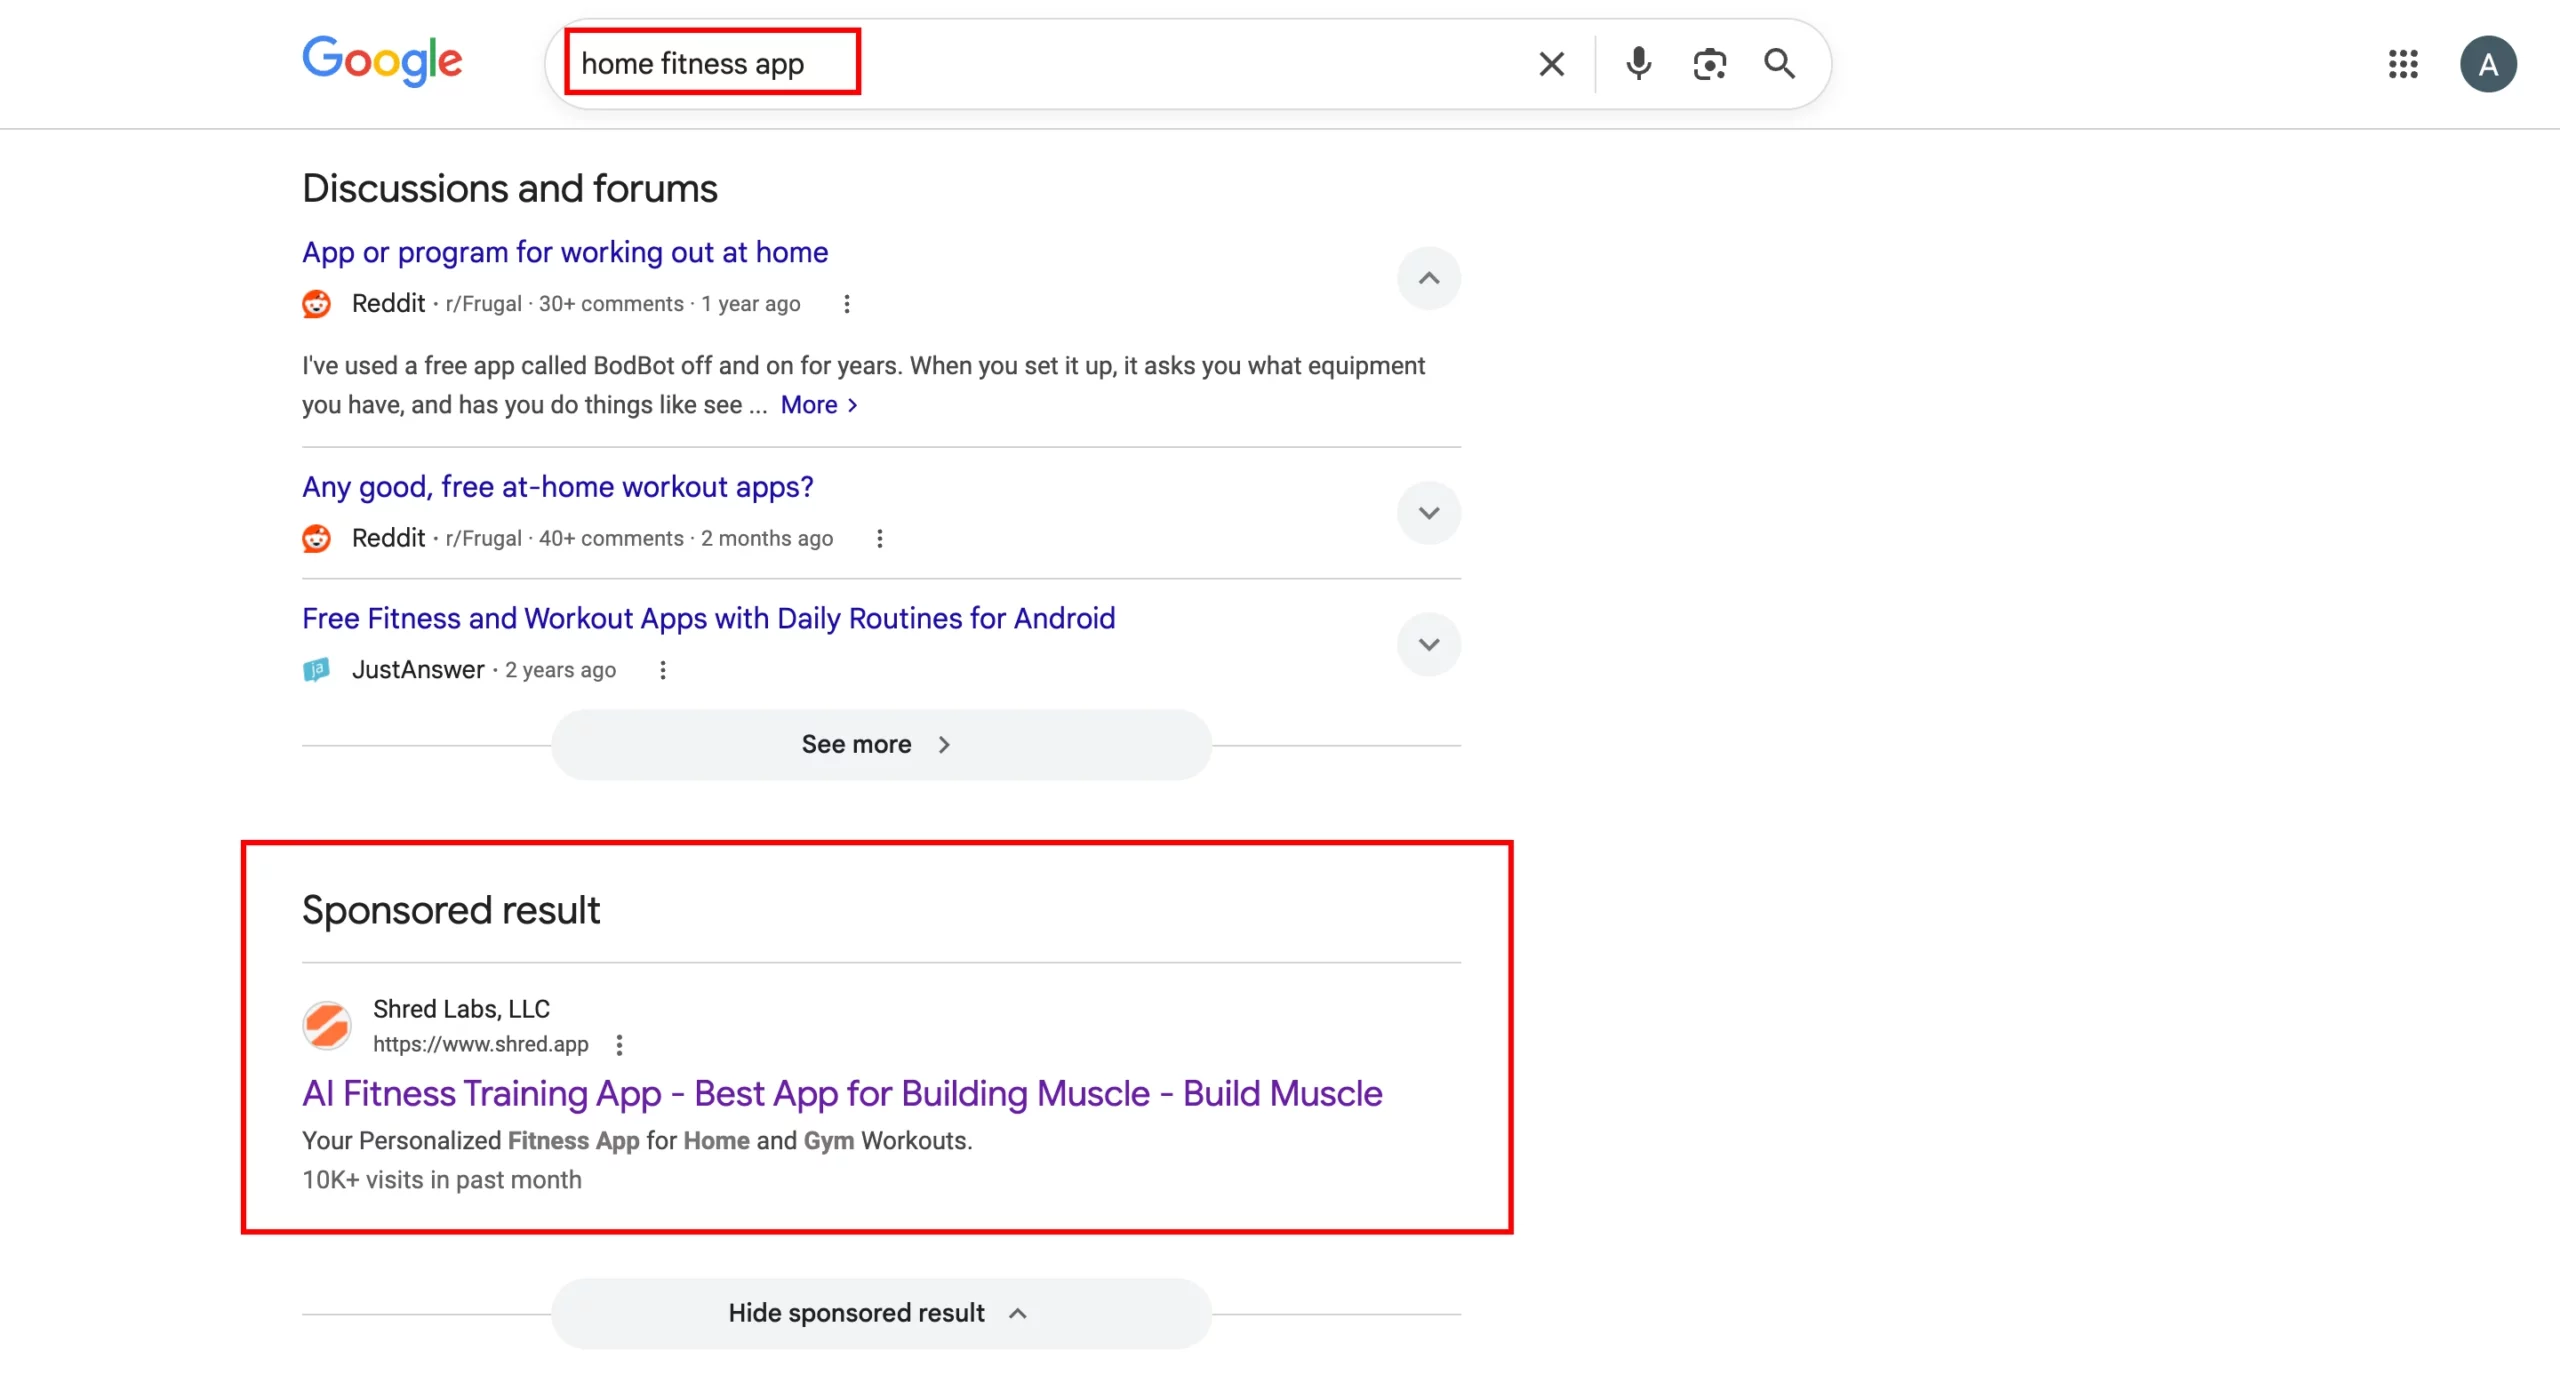Click the Reddit logo on the 40+ comments result

tap(317, 539)
